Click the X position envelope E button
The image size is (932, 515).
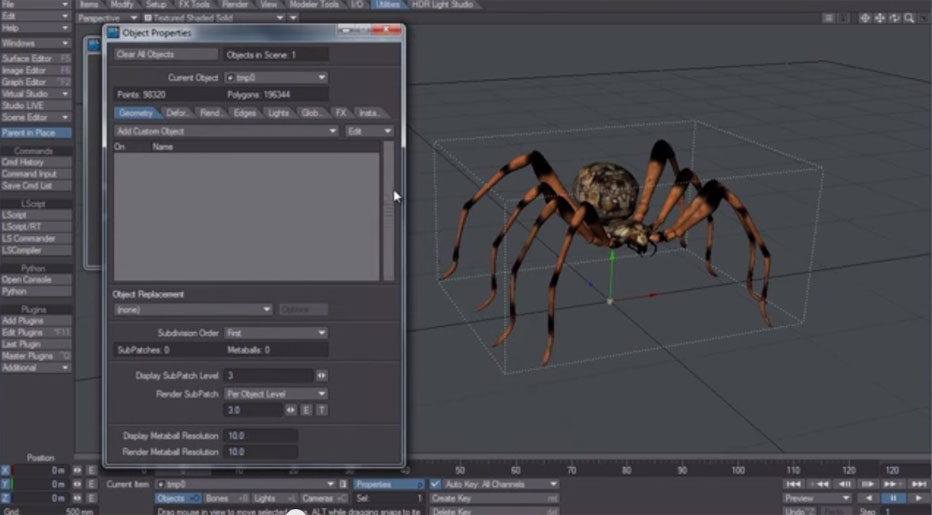[91, 470]
